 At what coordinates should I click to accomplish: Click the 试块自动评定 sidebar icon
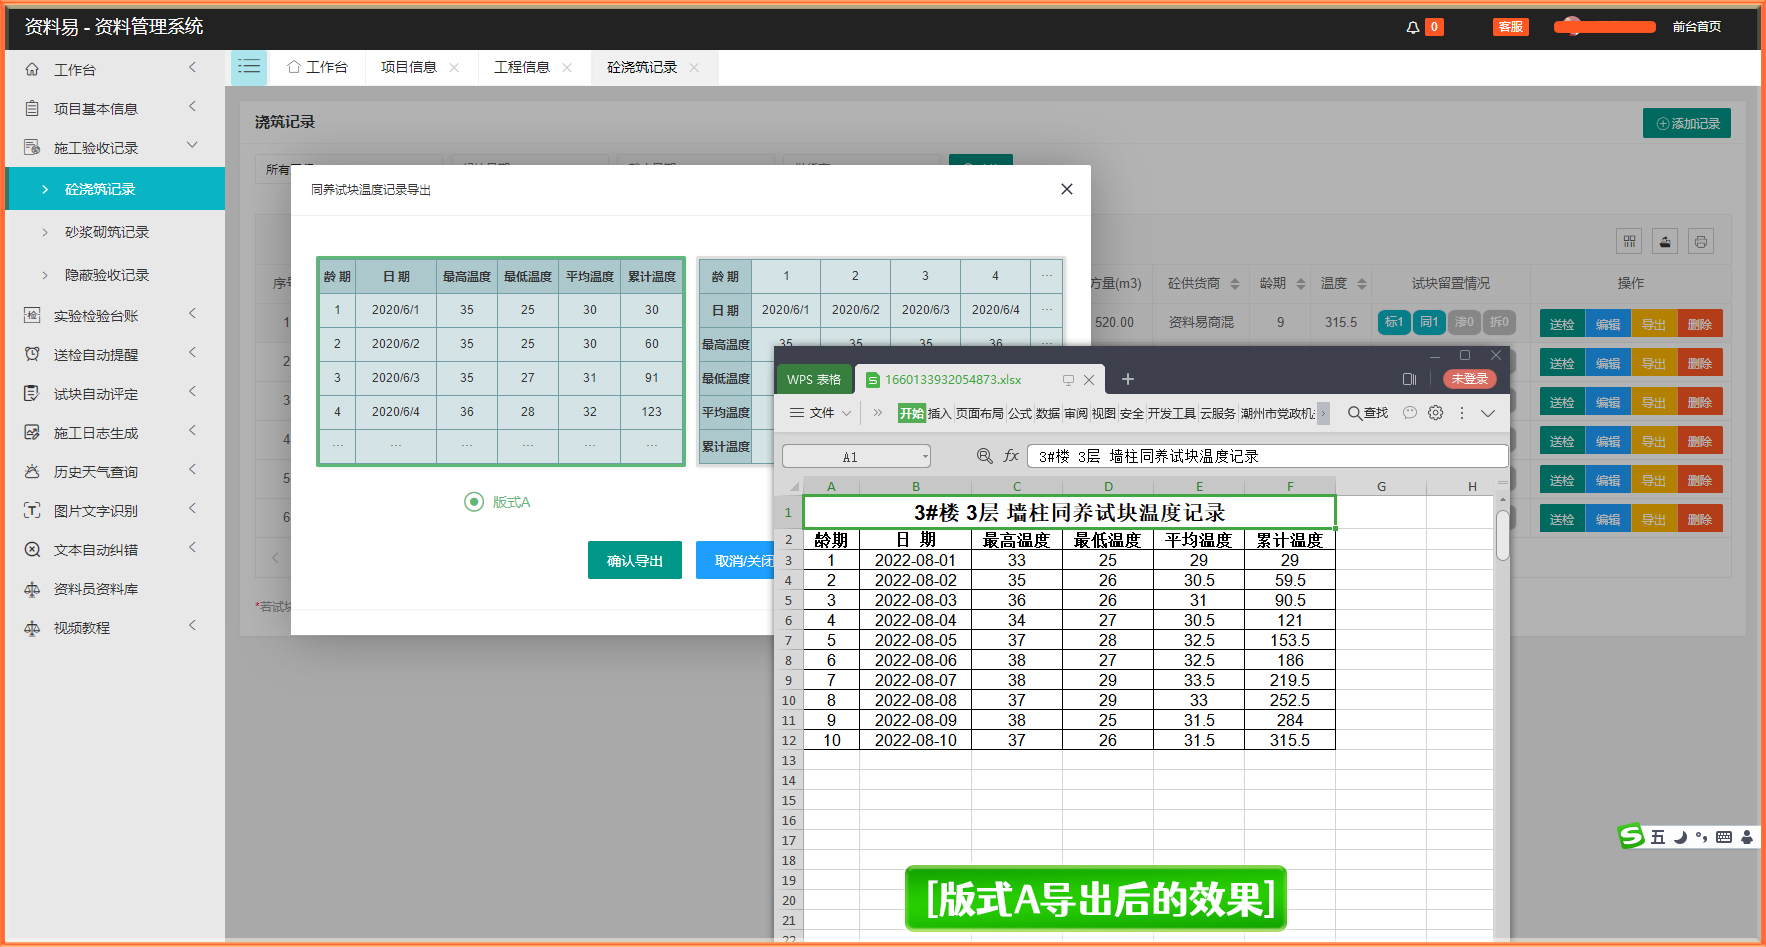[32, 394]
